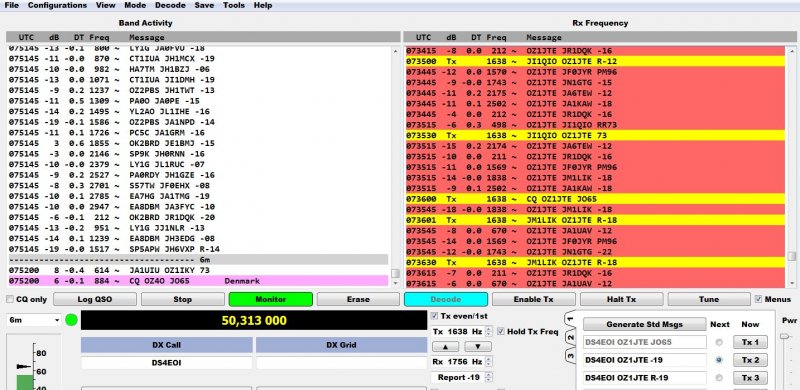Select the yellow row CQ OZ1JTE JO65
The height and width of the screenshot is (390, 800).
[x=595, y=199]
